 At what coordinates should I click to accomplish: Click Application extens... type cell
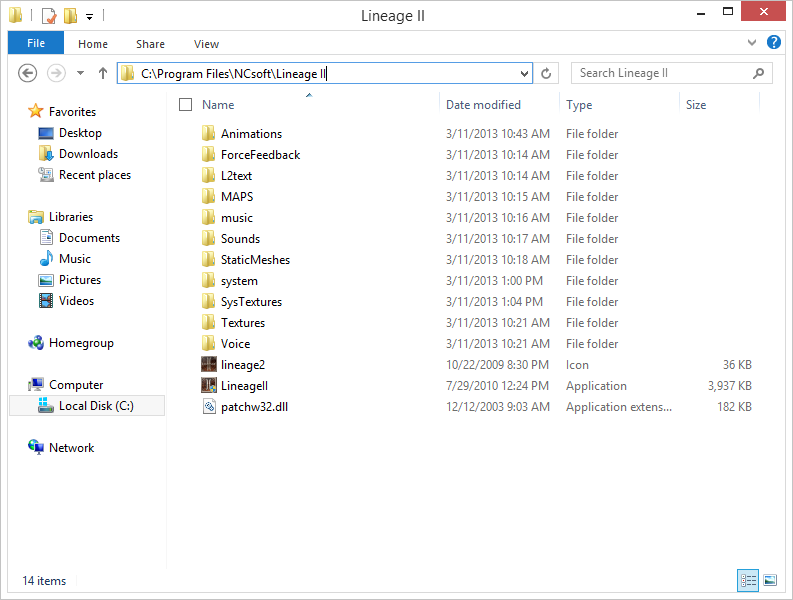619,407
